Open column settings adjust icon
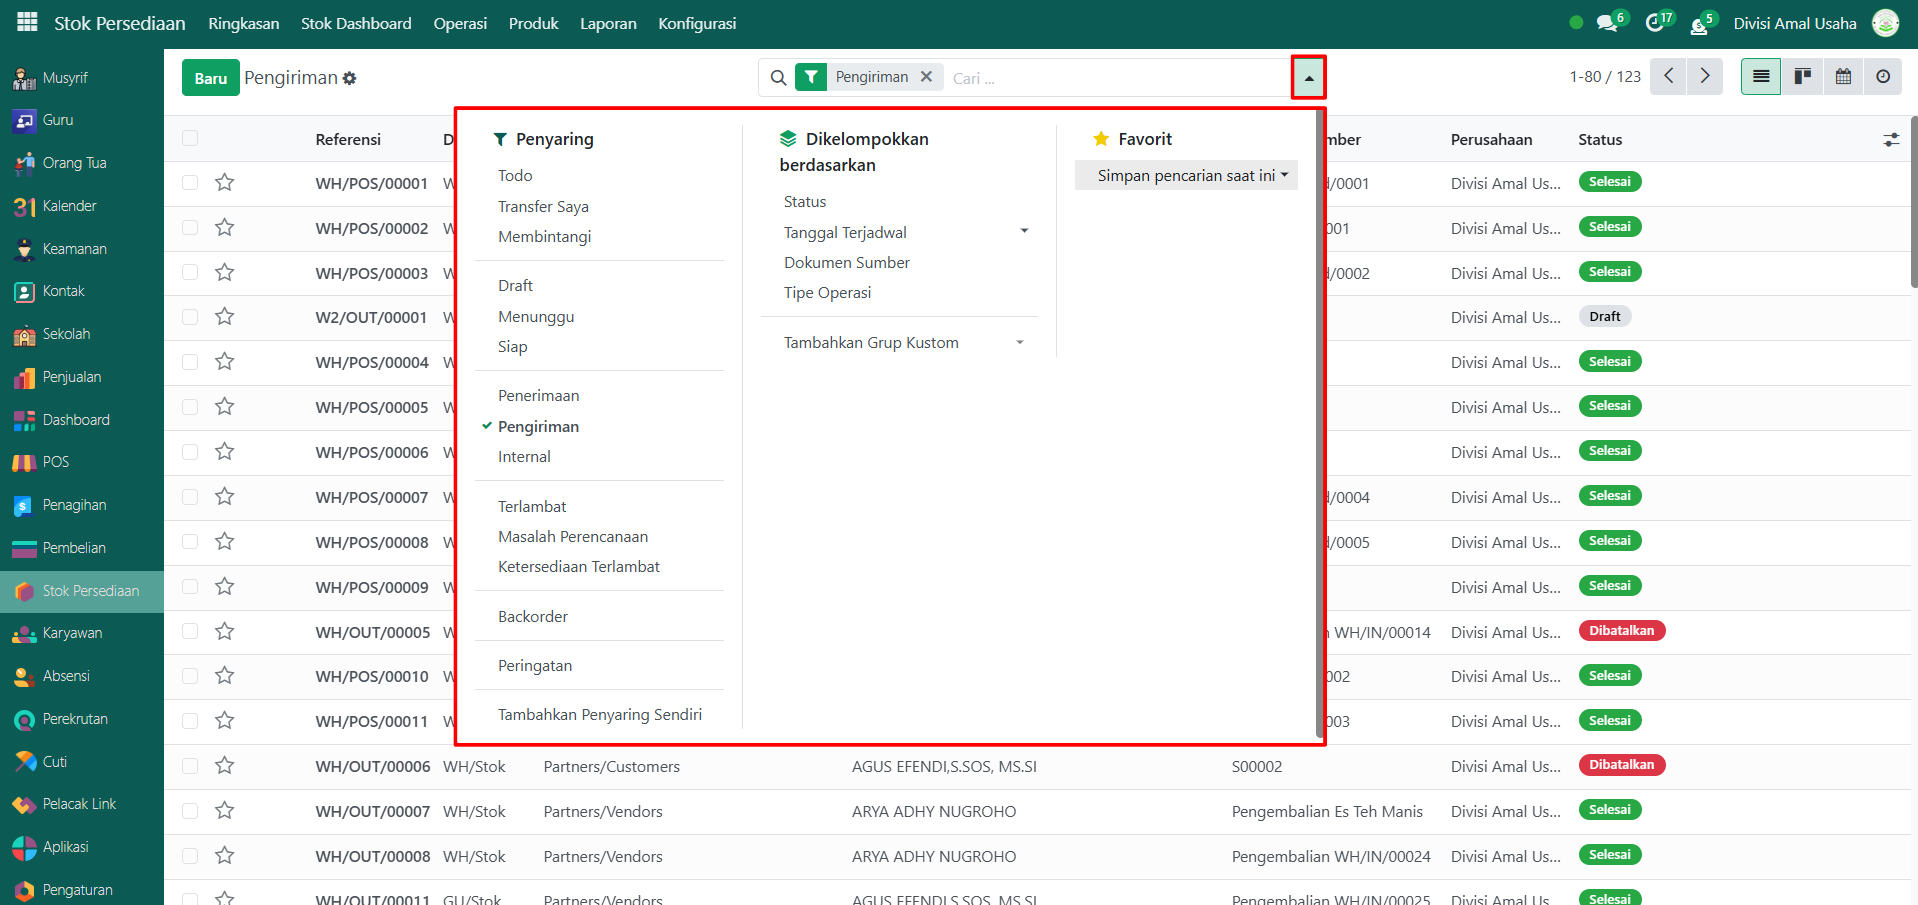The height and width of the screenshot is (905, 1918). pos(1891,140)
